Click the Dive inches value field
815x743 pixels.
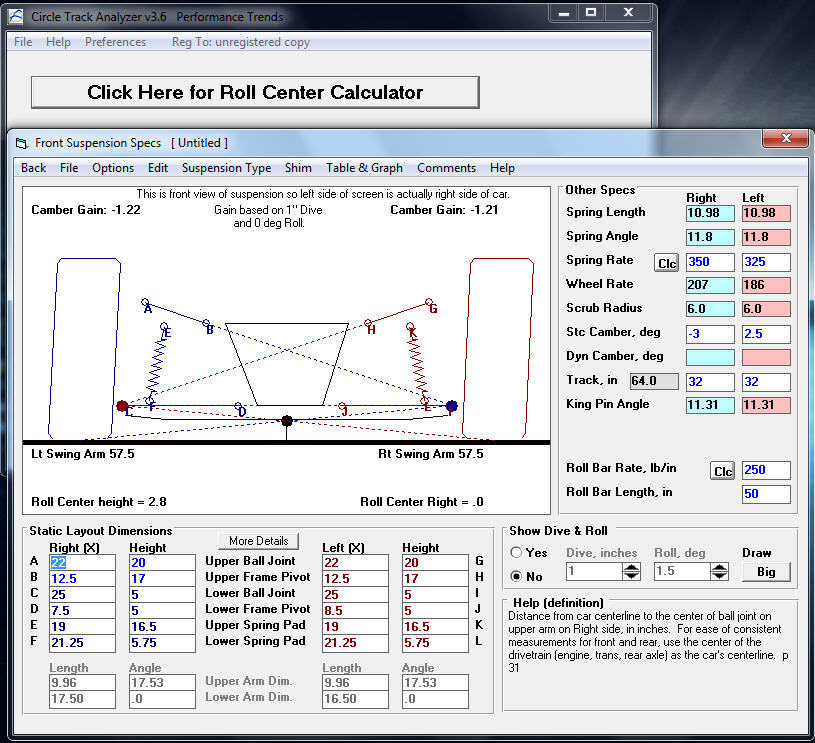click(x=594, y=571)
